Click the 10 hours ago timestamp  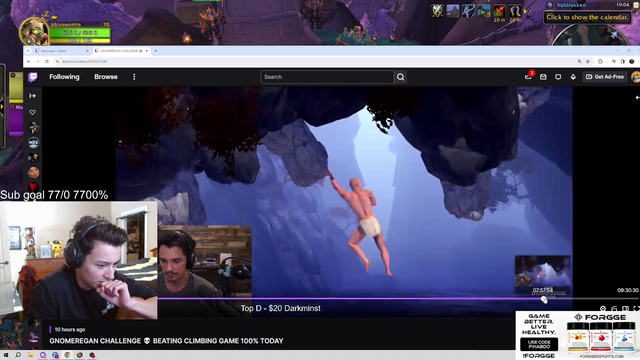[70, 329]
